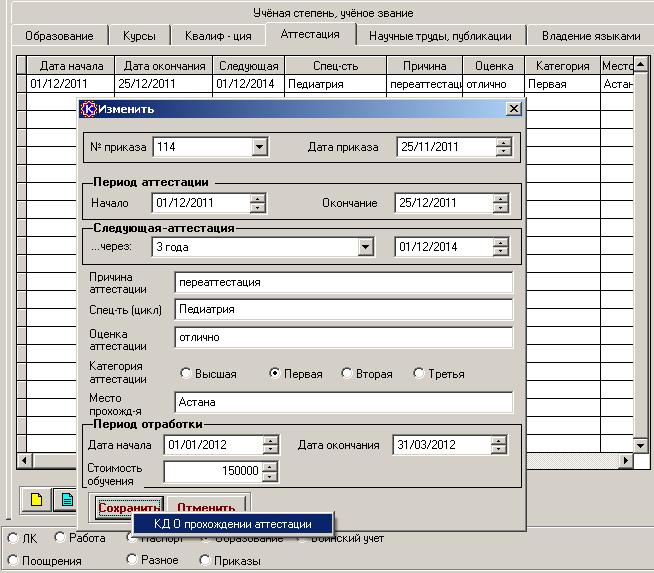Increase the Дата приказа value
The image size is (654, 573).
(x=504, y=142)
